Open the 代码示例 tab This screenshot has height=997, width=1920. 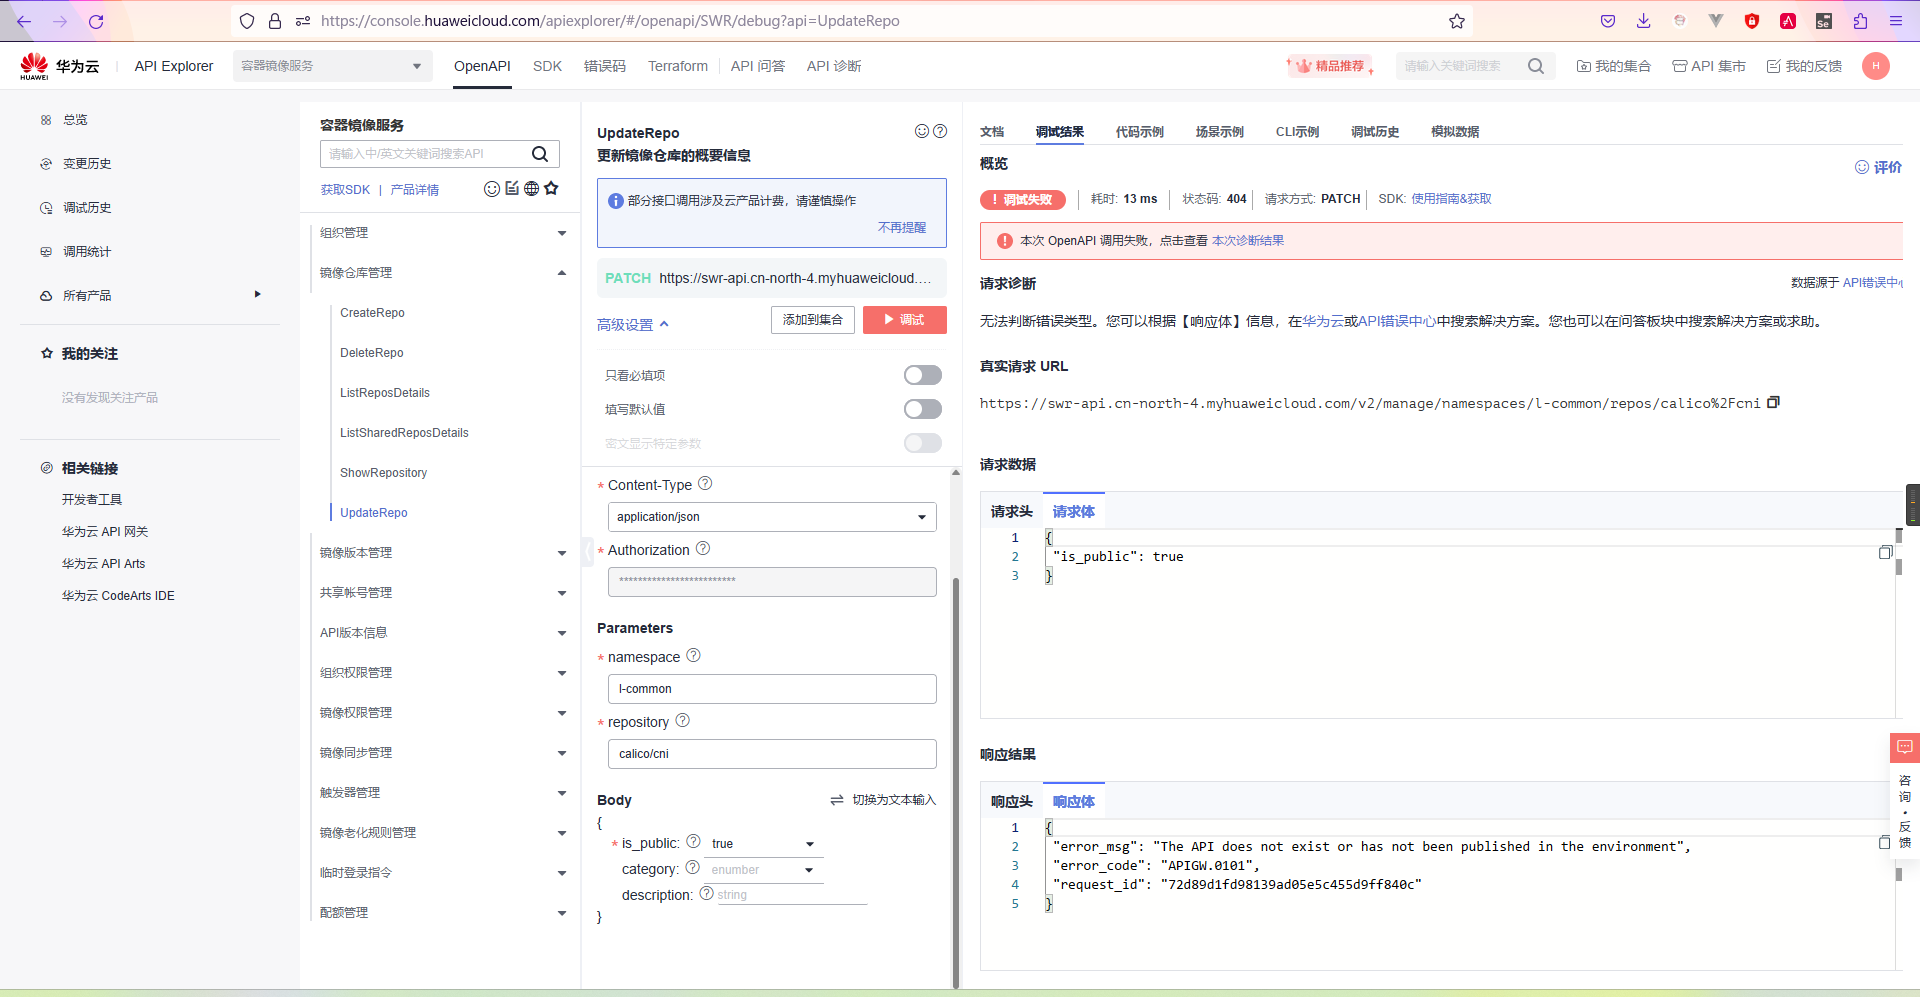1140,132
